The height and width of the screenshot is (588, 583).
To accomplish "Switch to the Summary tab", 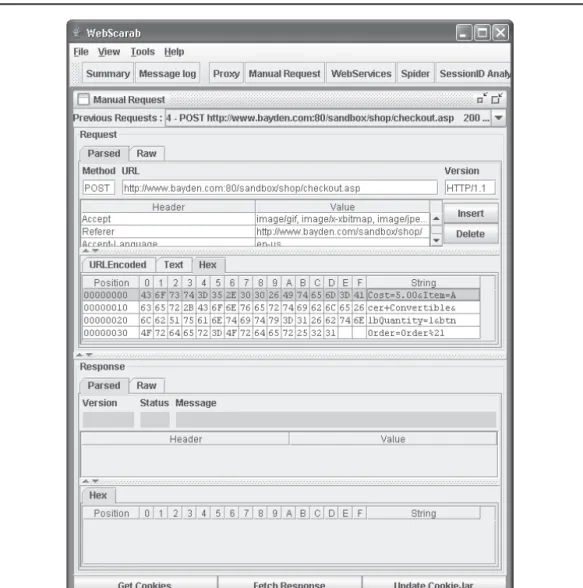I will pyautogui.click(x=108, y=74).
